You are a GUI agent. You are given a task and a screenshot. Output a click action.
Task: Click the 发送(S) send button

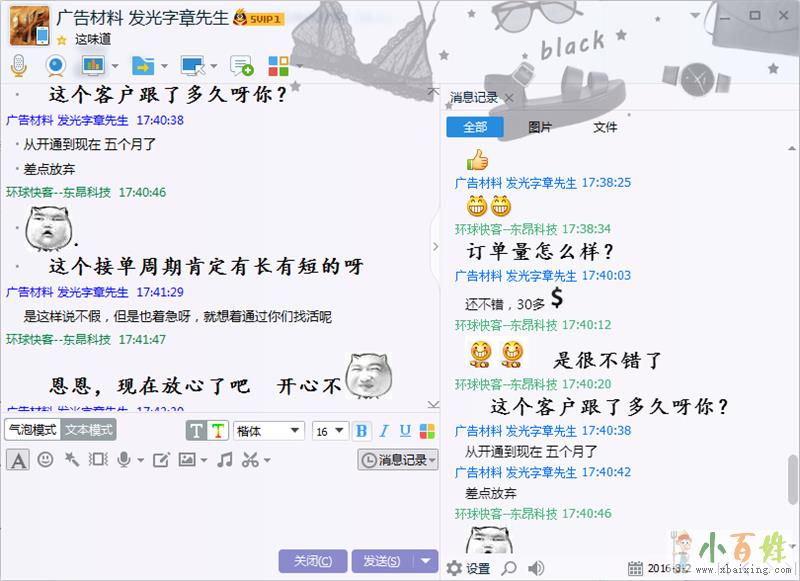click(381, 561)
